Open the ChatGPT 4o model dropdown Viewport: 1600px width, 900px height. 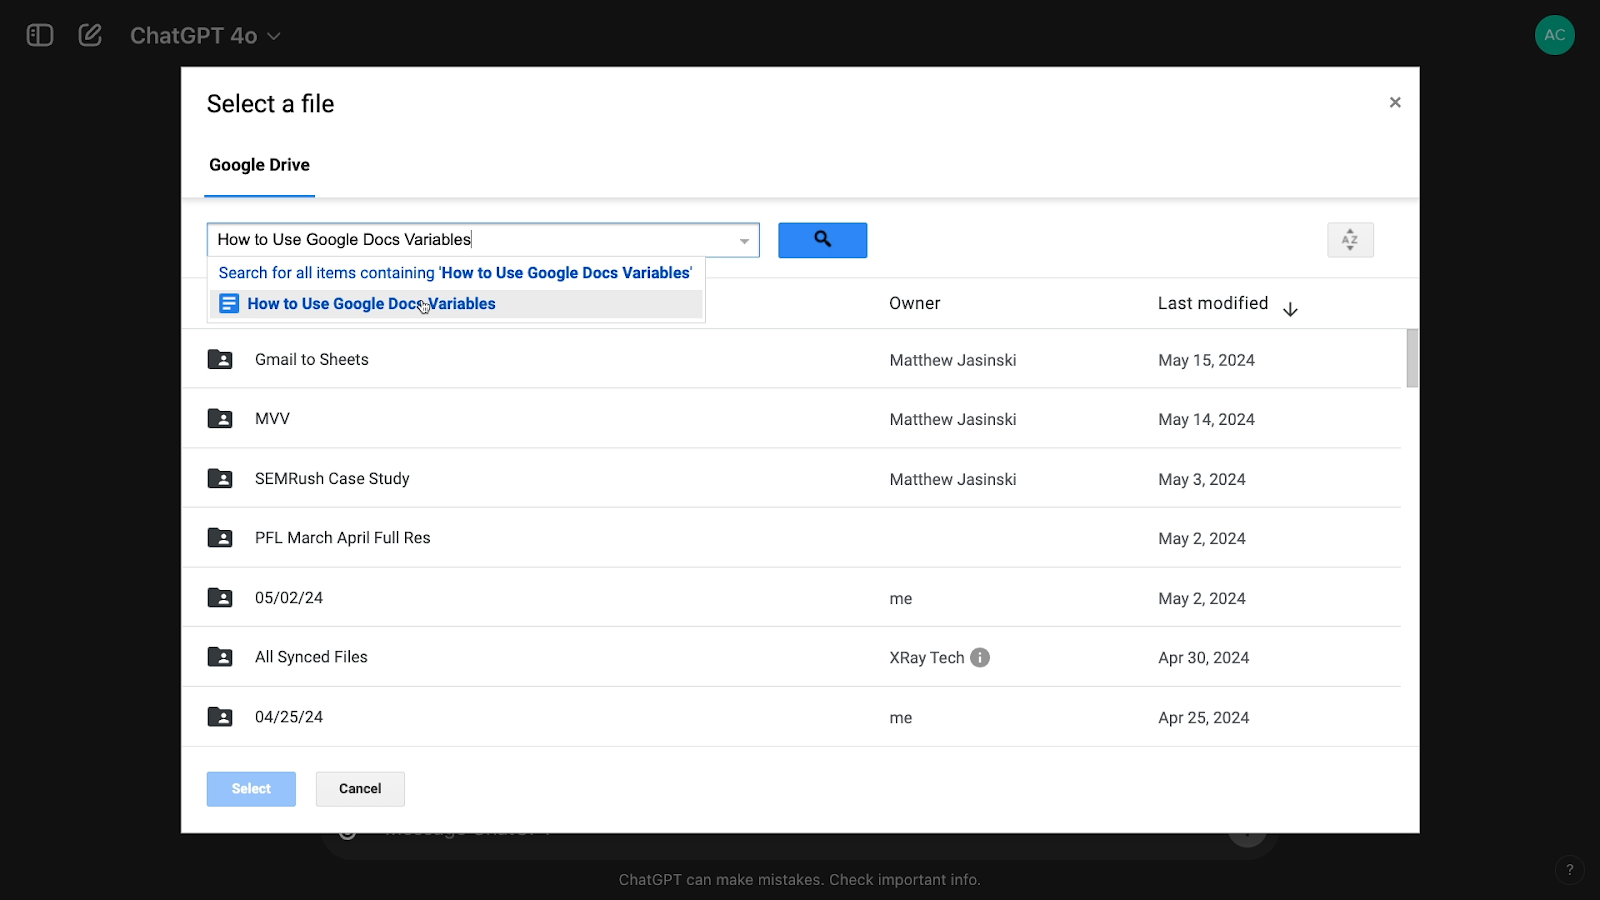pos(205,36)
